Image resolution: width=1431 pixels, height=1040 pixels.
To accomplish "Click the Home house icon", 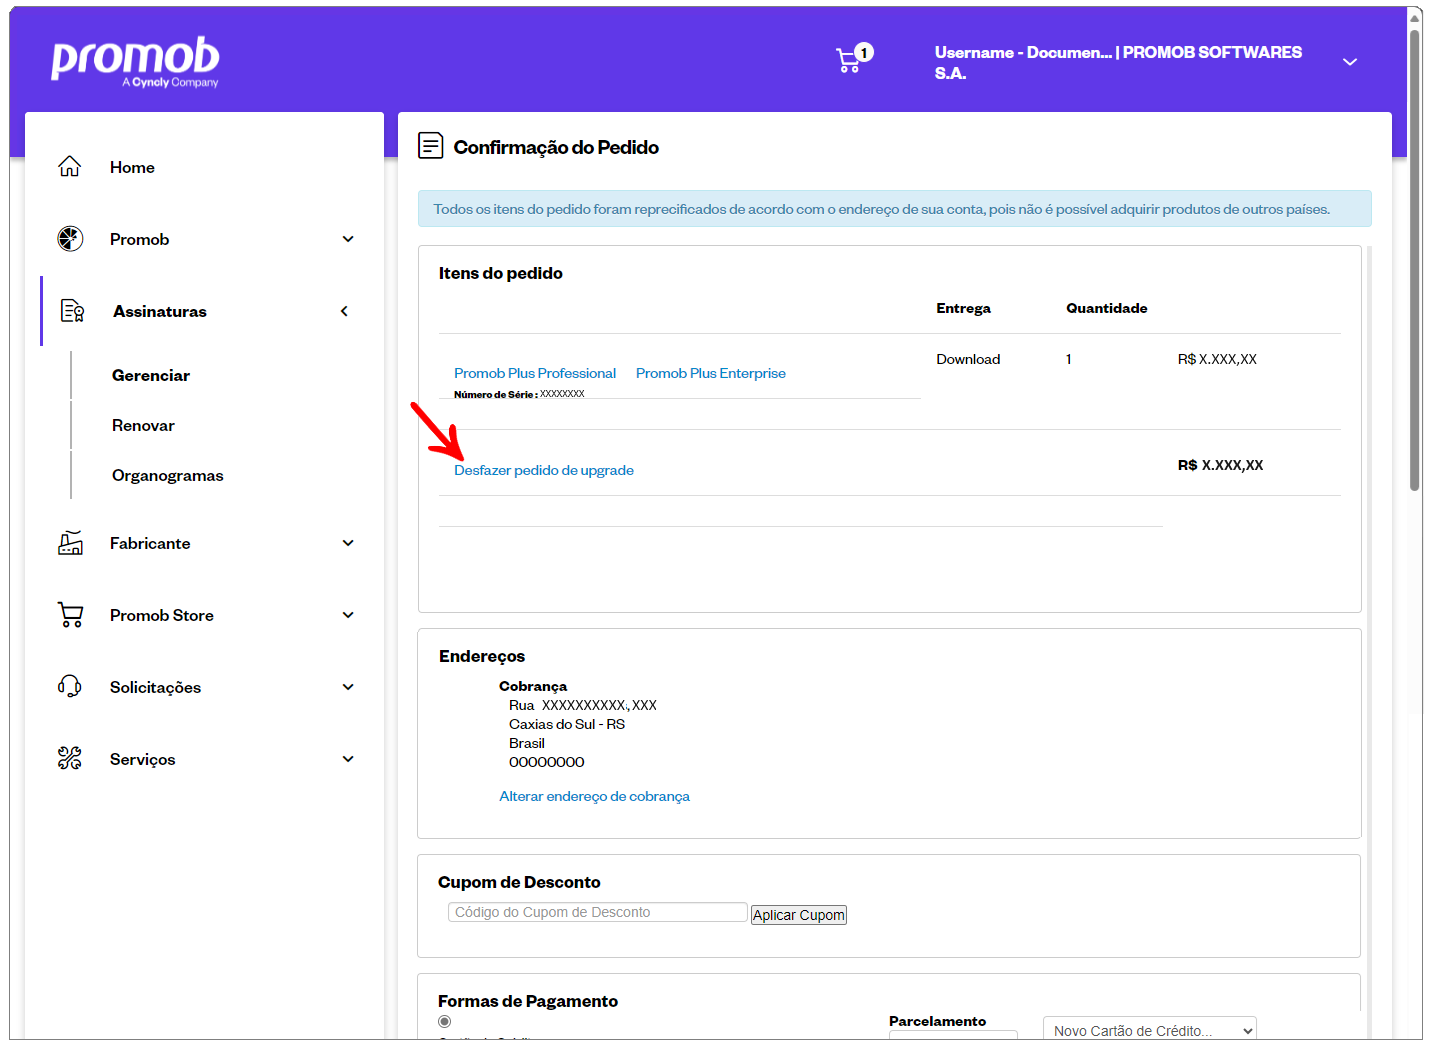I will point(69,166).
